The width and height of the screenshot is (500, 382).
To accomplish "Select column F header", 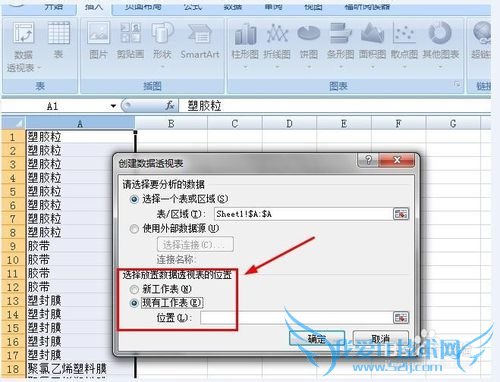I will (x=398, y=124).
